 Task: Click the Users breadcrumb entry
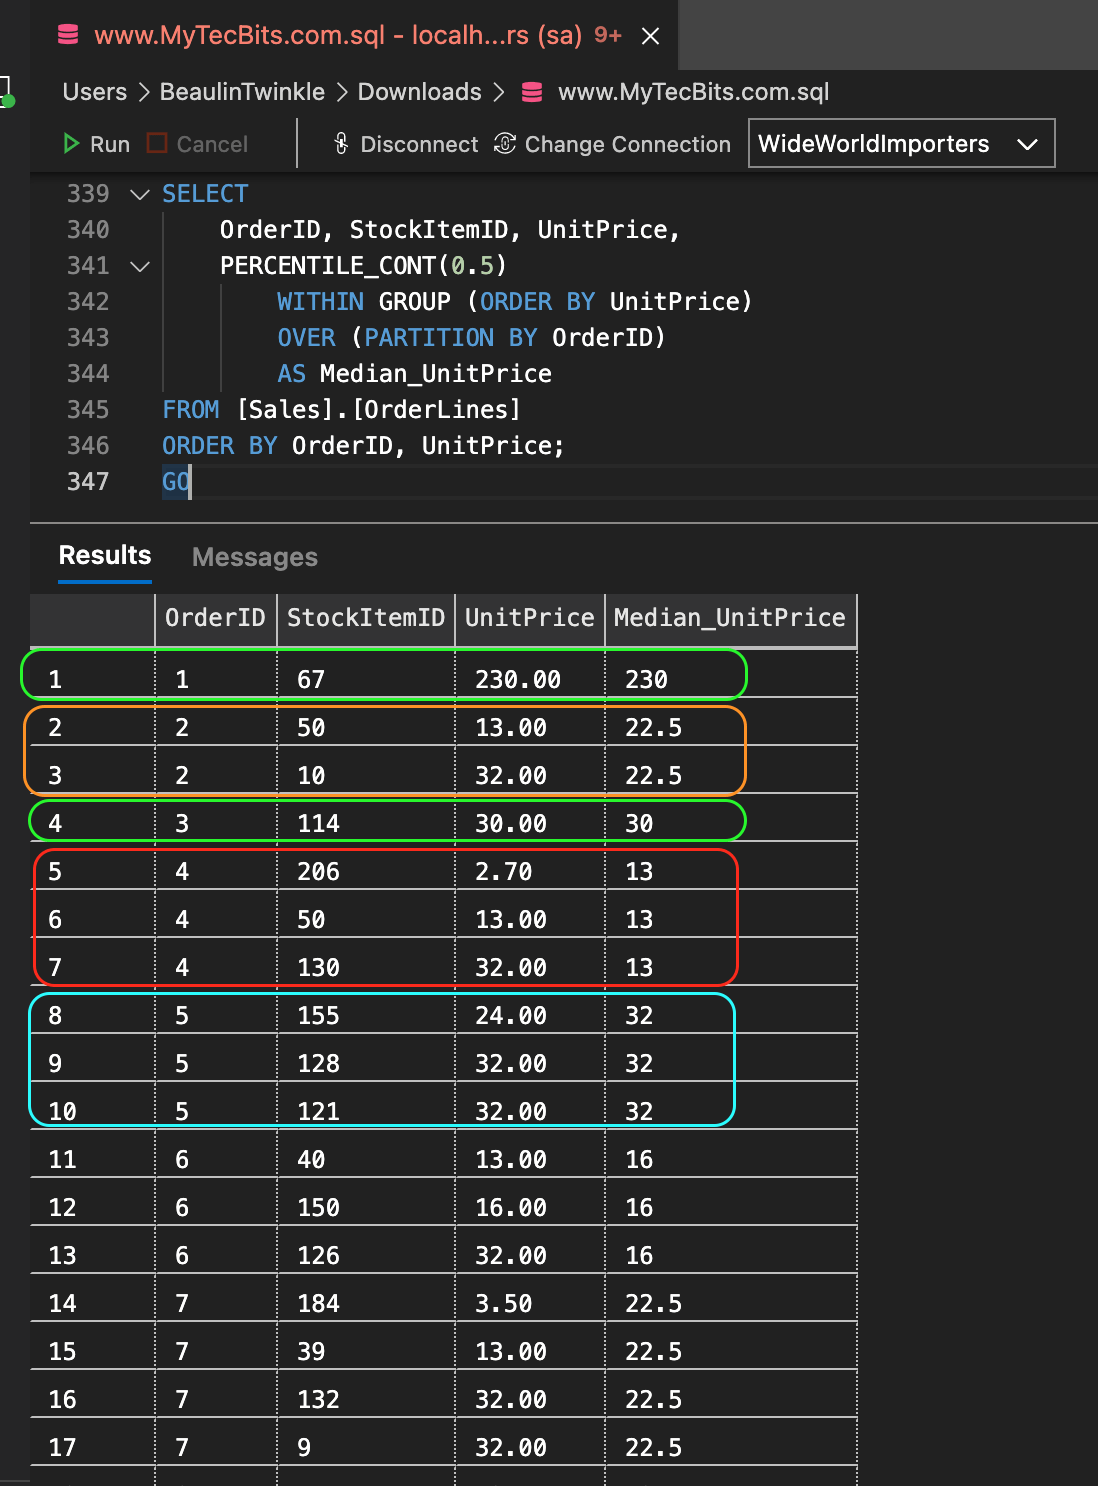click(93, 91)
